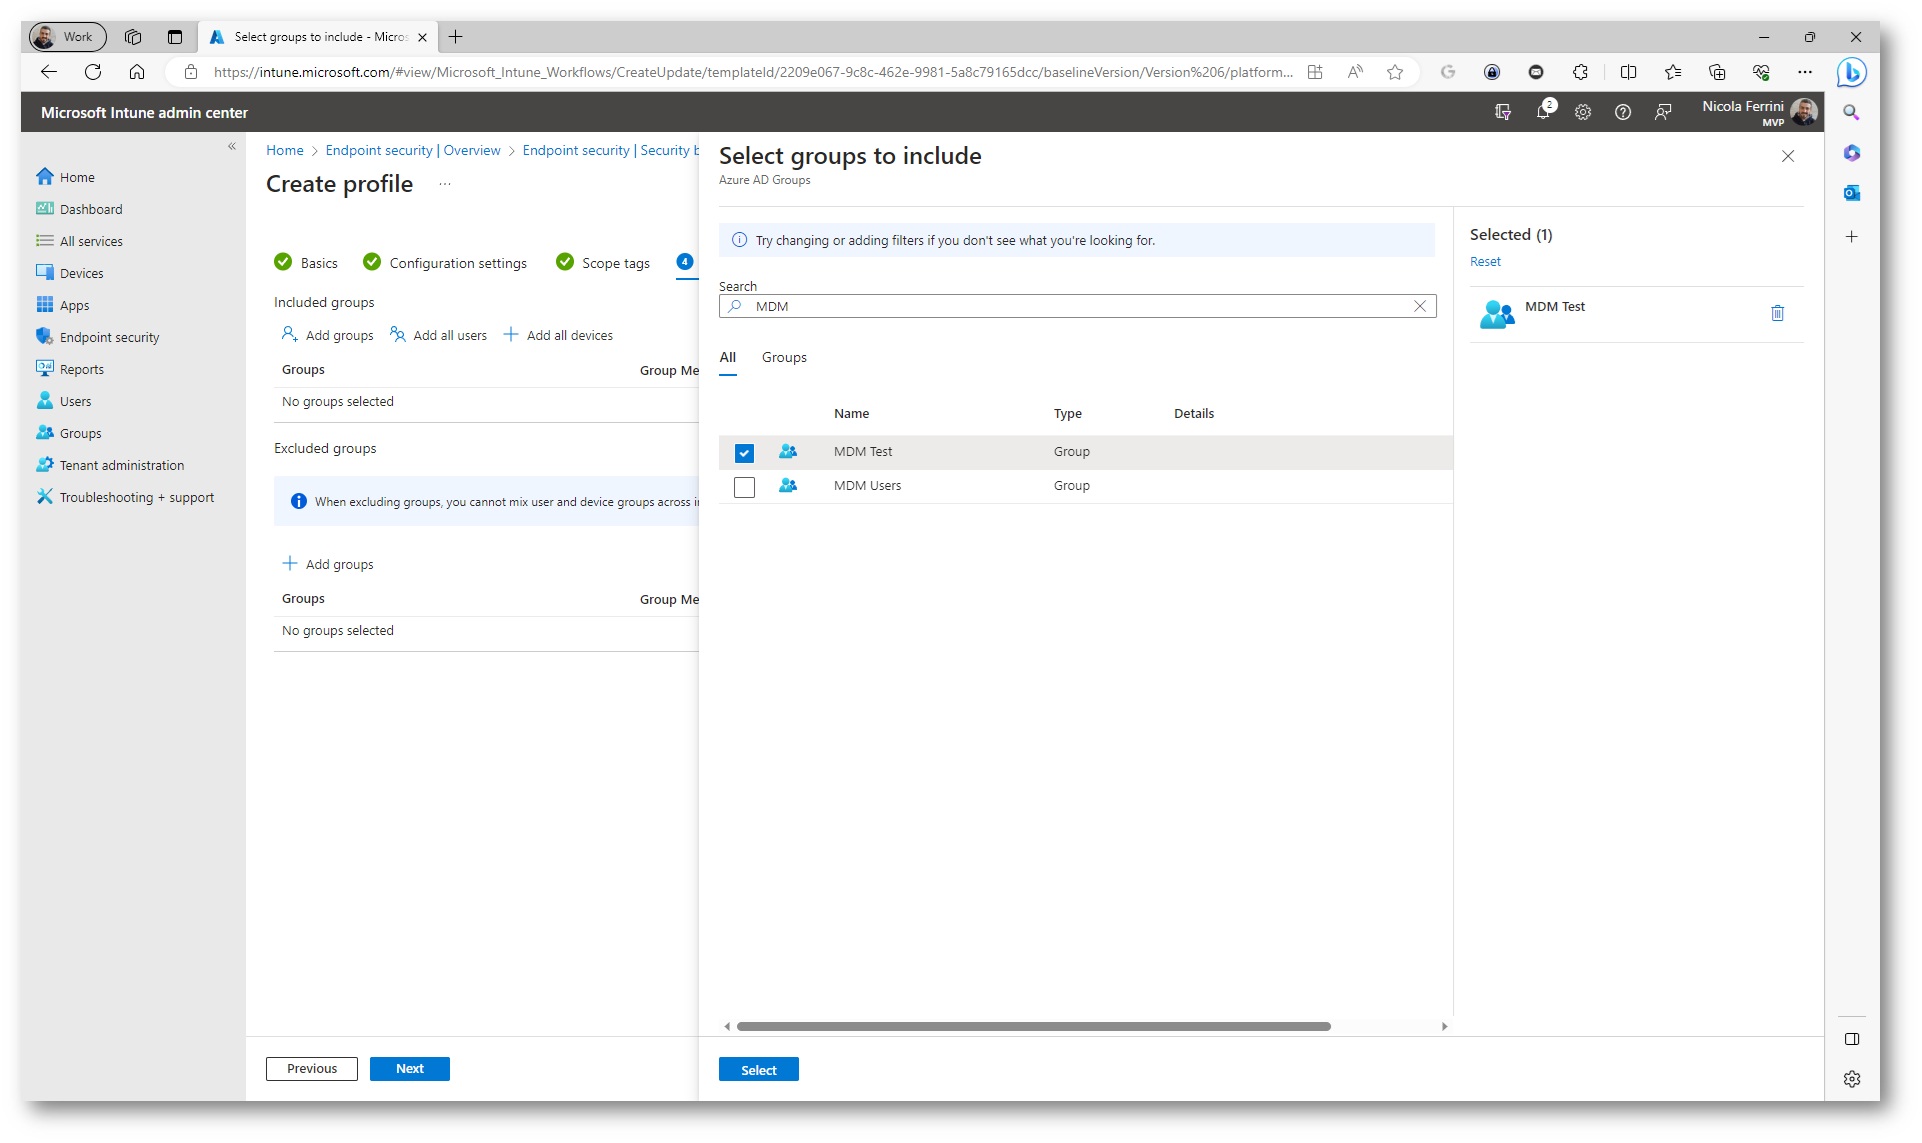Open Tenant administration in the sidebar

pyautogui.click(x=122, y=465)
